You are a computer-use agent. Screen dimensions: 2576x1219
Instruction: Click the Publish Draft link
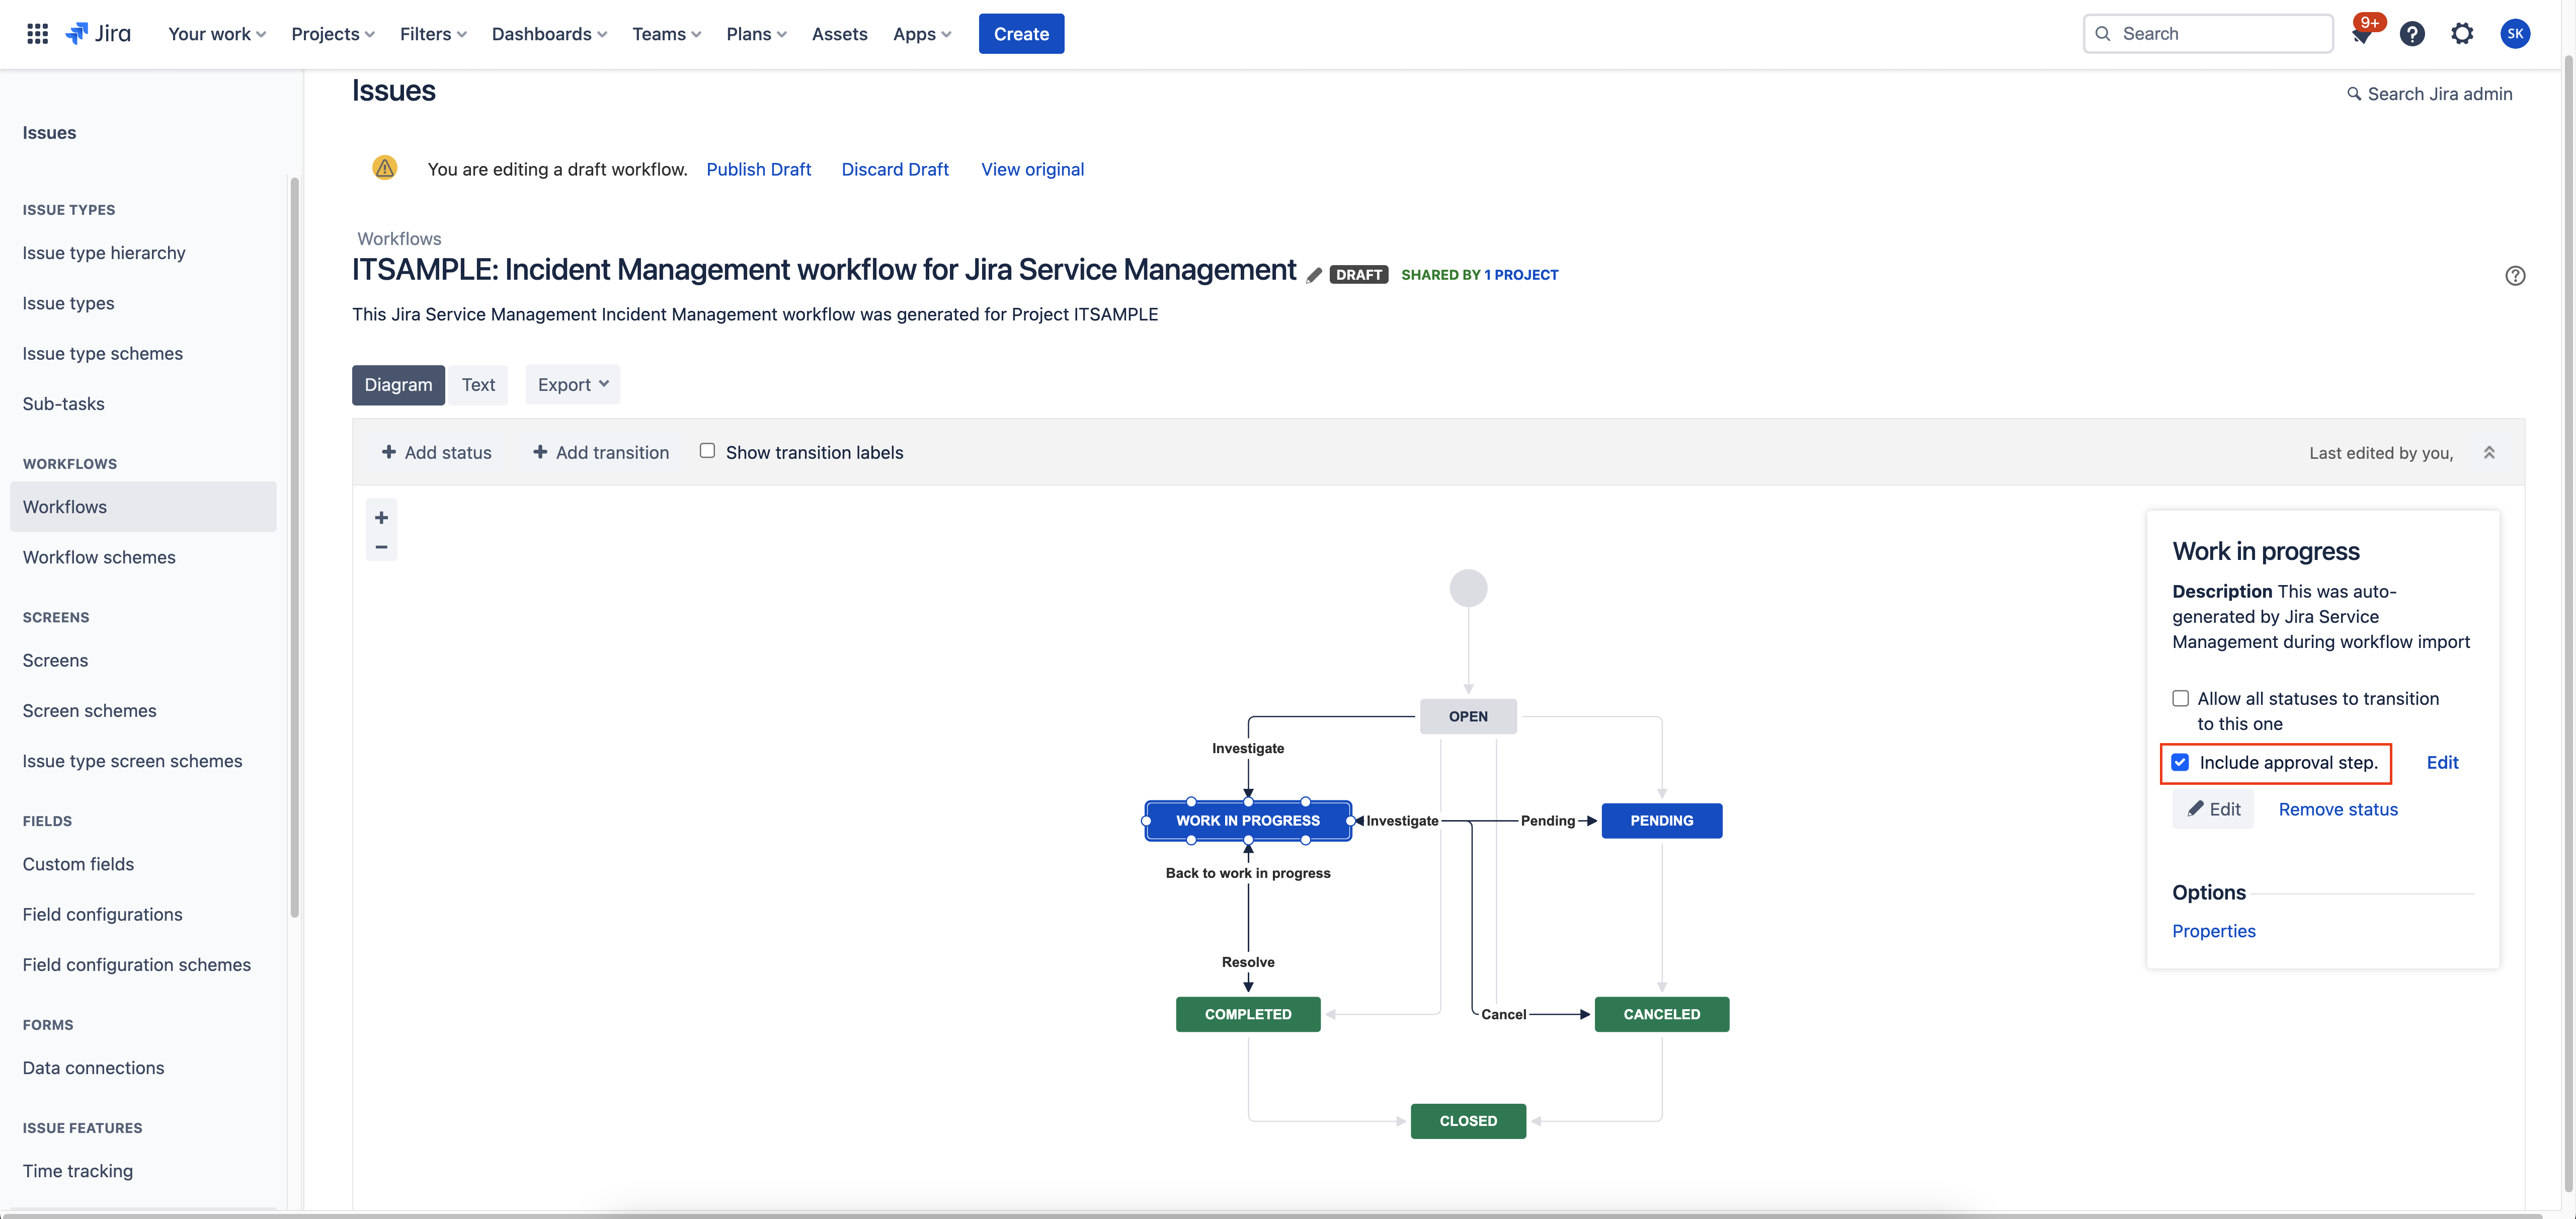758,169
